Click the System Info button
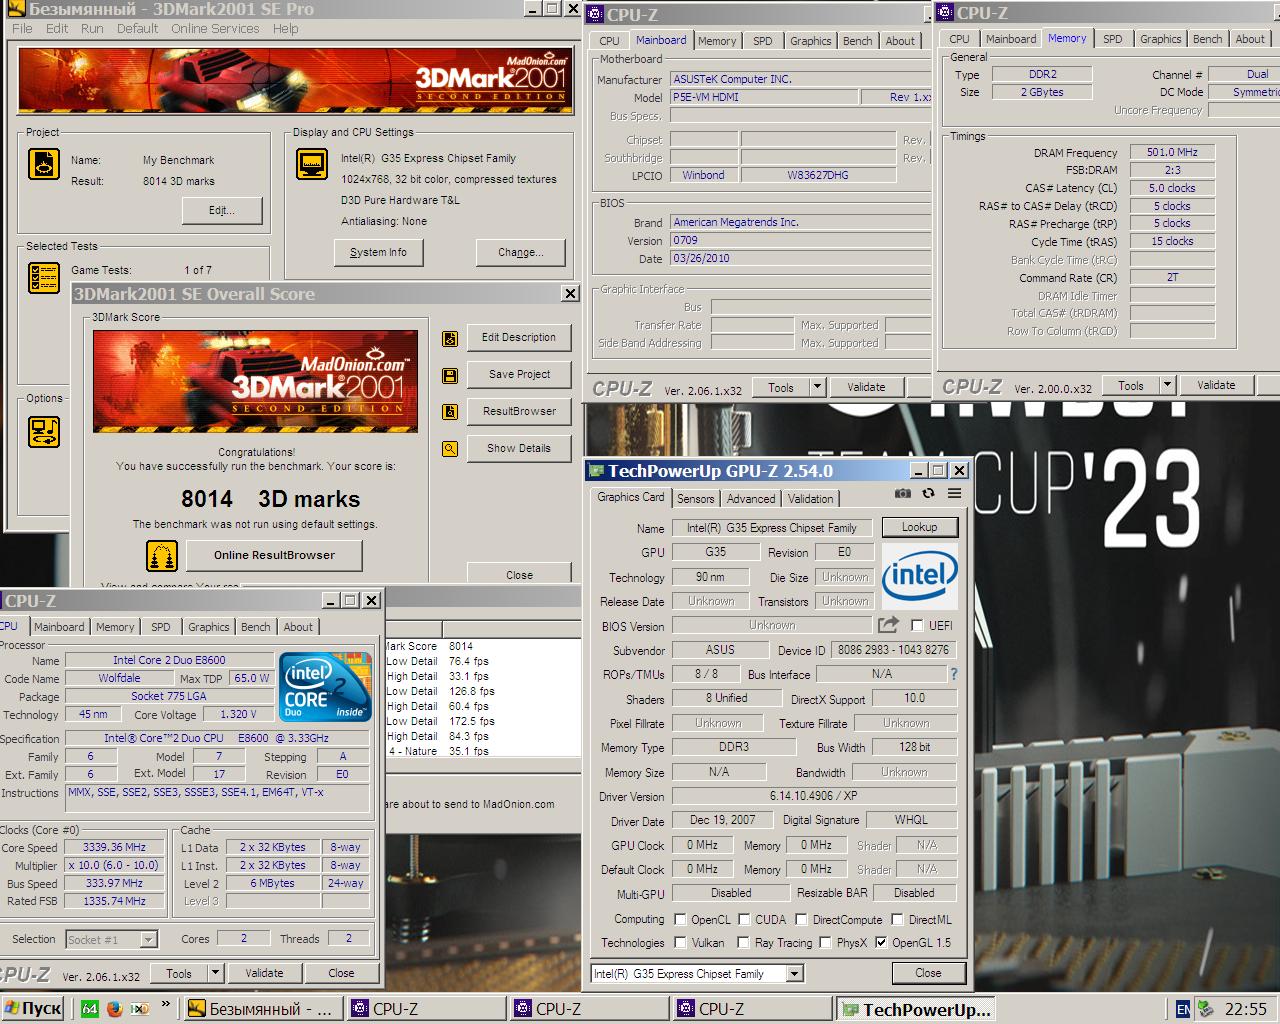This screenshot has width=1280, height=1024. click(x=378, y=252)
